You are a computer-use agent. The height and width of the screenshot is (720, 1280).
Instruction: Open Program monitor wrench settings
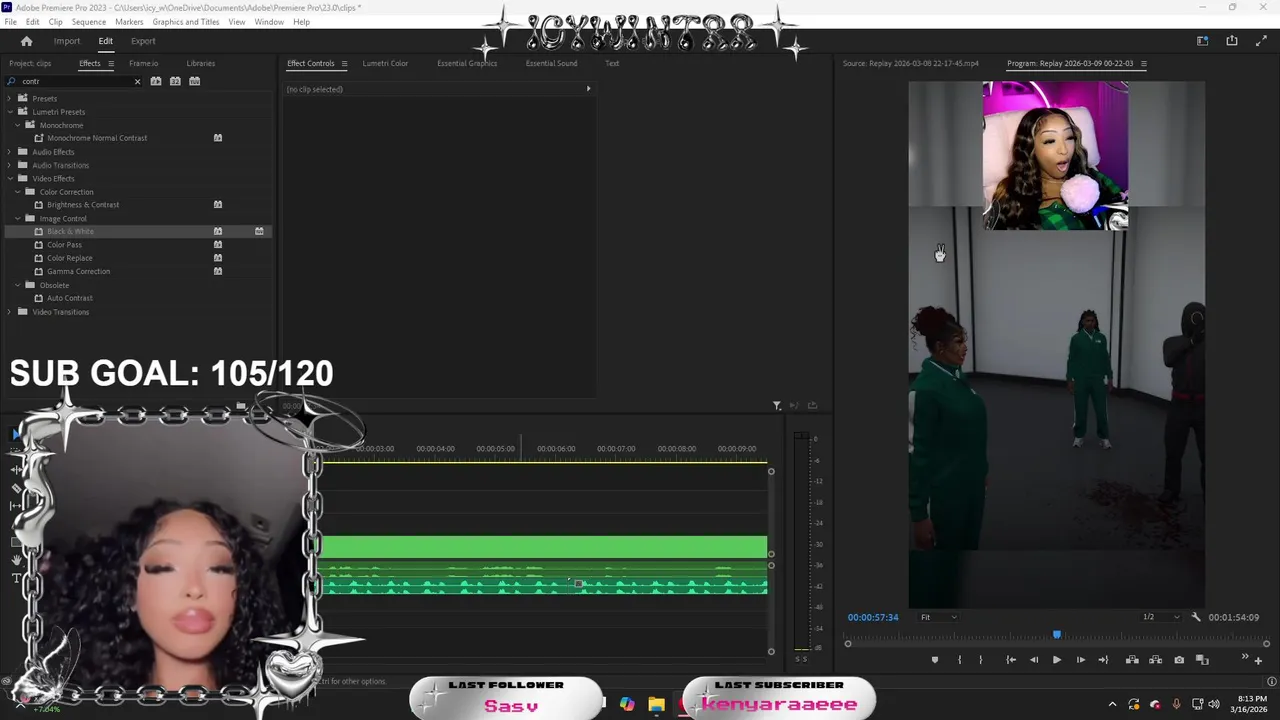pyautogui.click(x=1196, y=617)
